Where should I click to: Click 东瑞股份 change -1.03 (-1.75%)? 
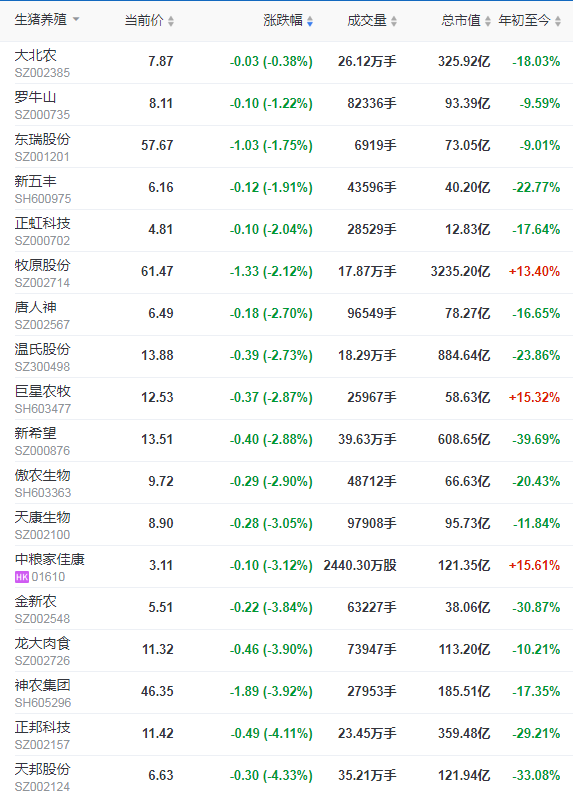(271, 146)
